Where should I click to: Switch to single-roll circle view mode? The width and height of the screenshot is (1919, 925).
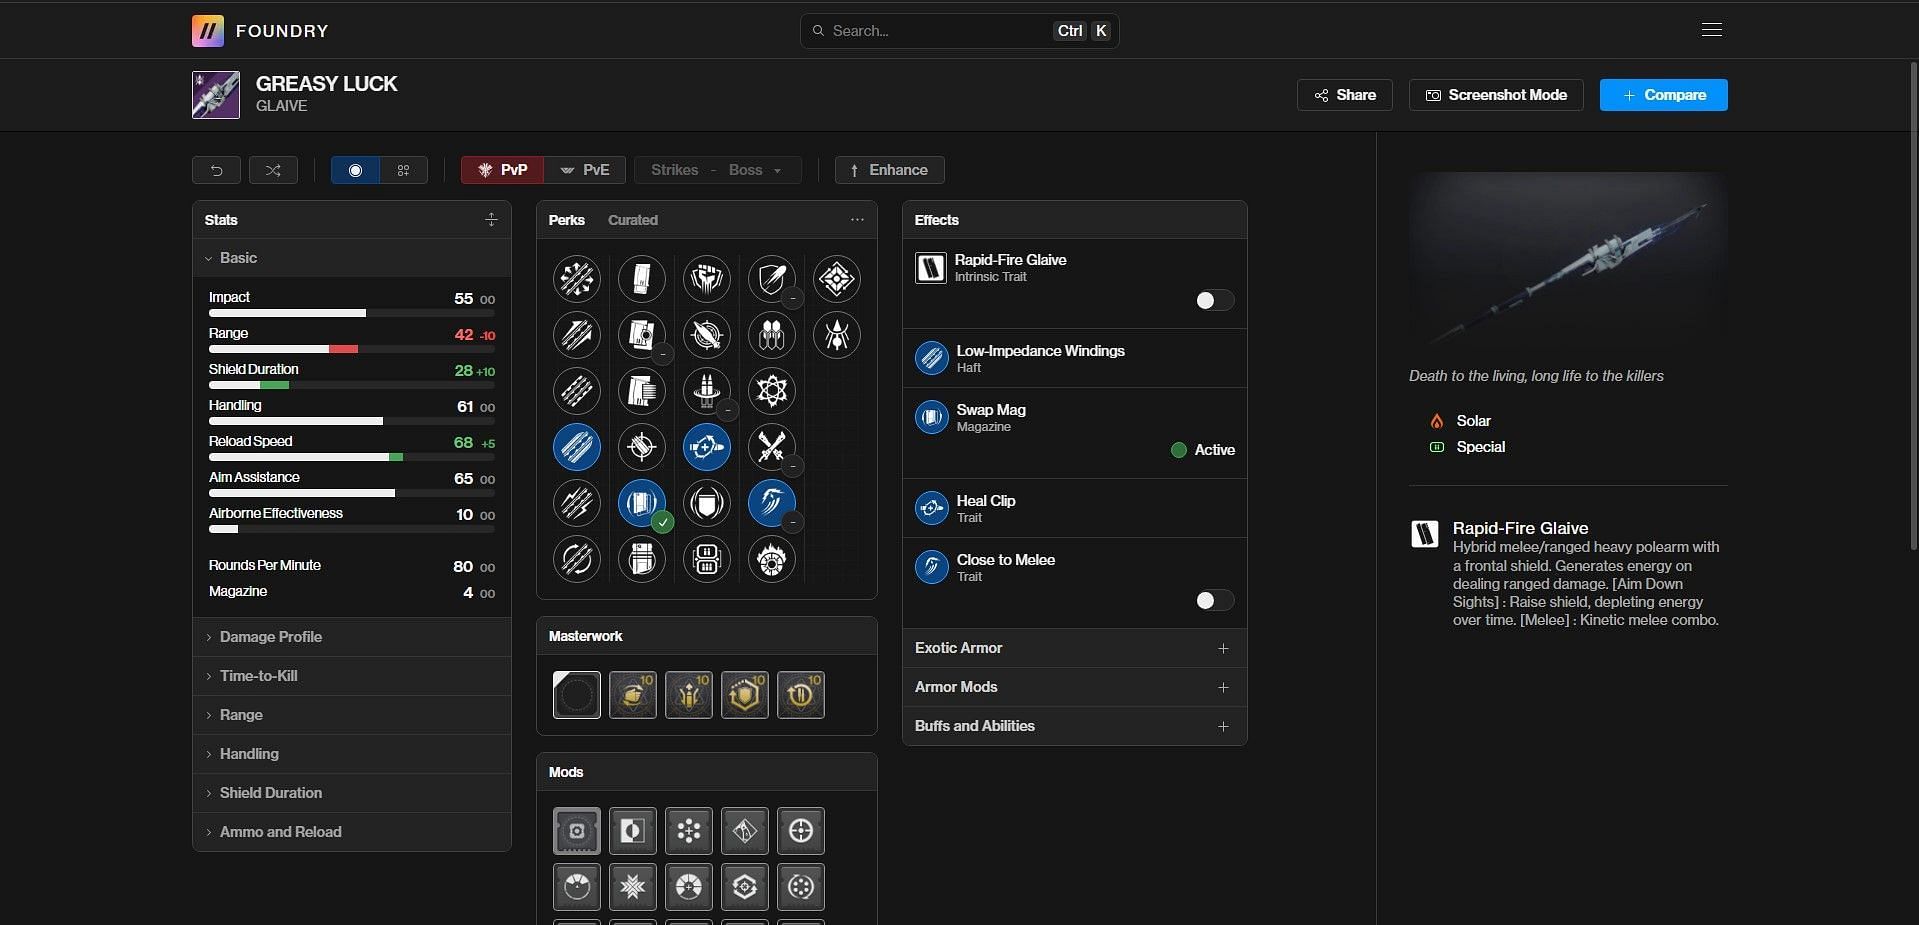[355, 170]
